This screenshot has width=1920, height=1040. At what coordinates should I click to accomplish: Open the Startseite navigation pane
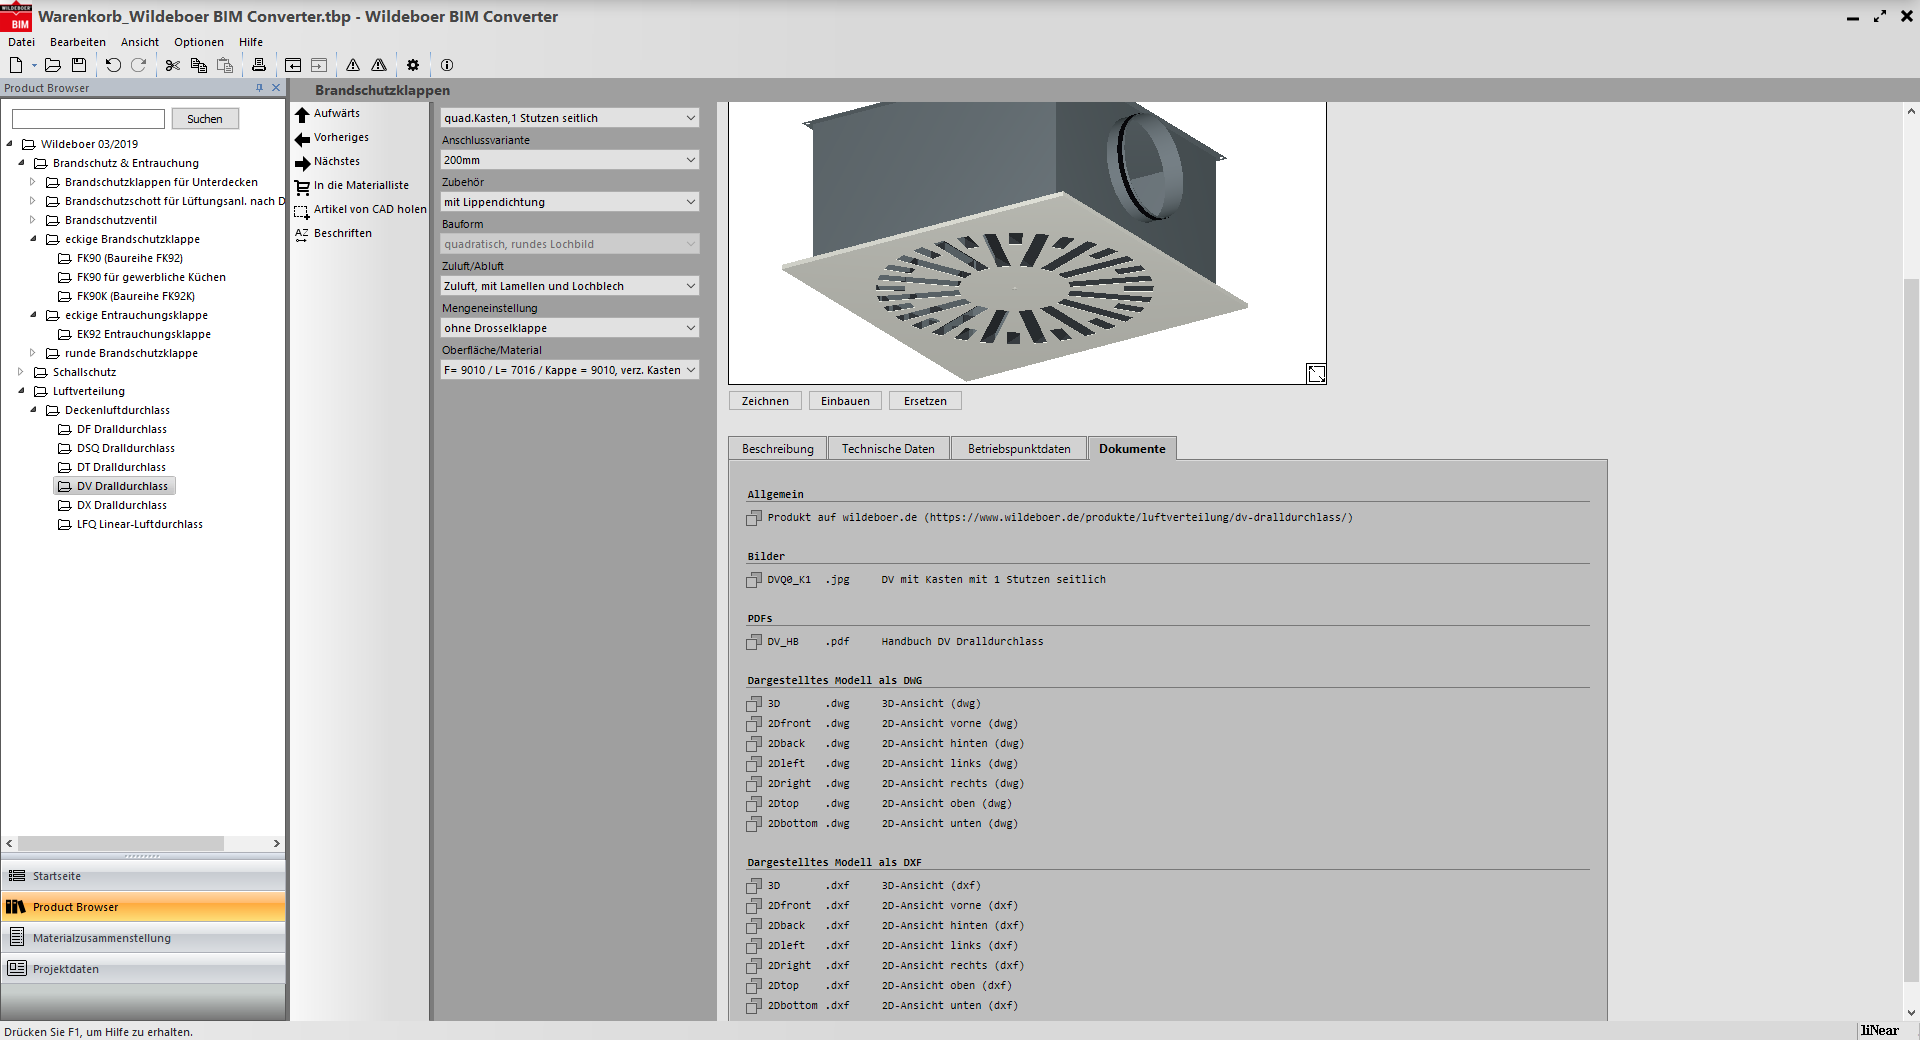click(x=143, y=876)
